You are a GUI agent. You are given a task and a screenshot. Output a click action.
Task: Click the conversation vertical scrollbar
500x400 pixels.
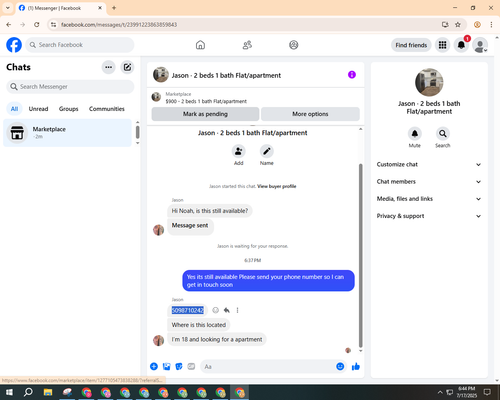pyautogui.click(x=360, y=256)
